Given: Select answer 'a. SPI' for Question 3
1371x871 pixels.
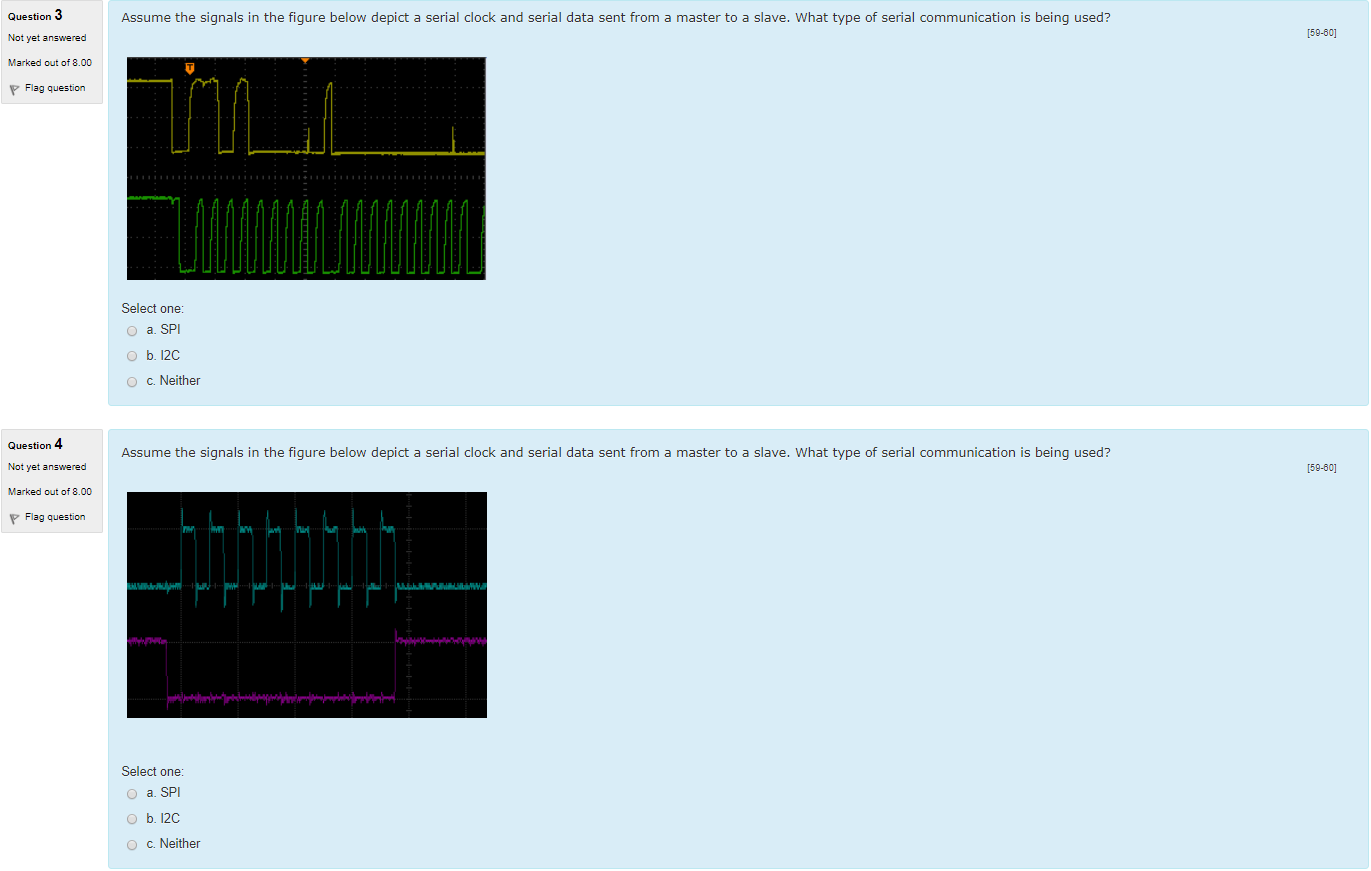Looking at the screenshot, I should point(131,330).
